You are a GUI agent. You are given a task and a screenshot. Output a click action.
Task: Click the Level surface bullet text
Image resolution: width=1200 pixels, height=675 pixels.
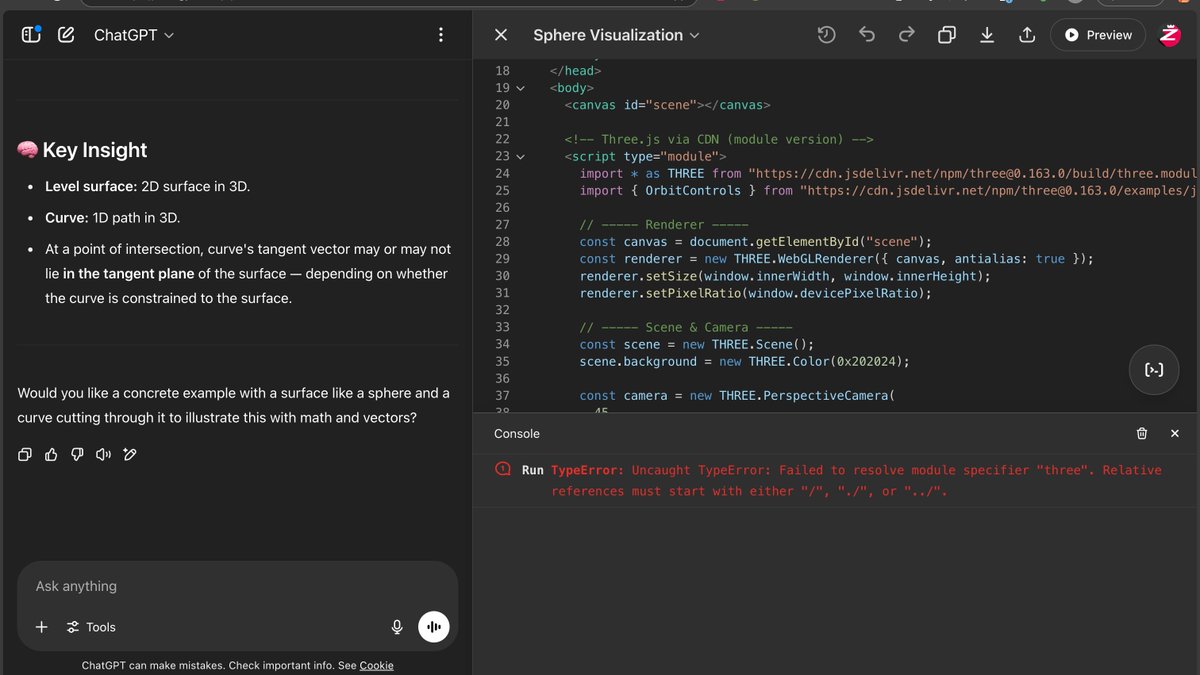point(148,186)
